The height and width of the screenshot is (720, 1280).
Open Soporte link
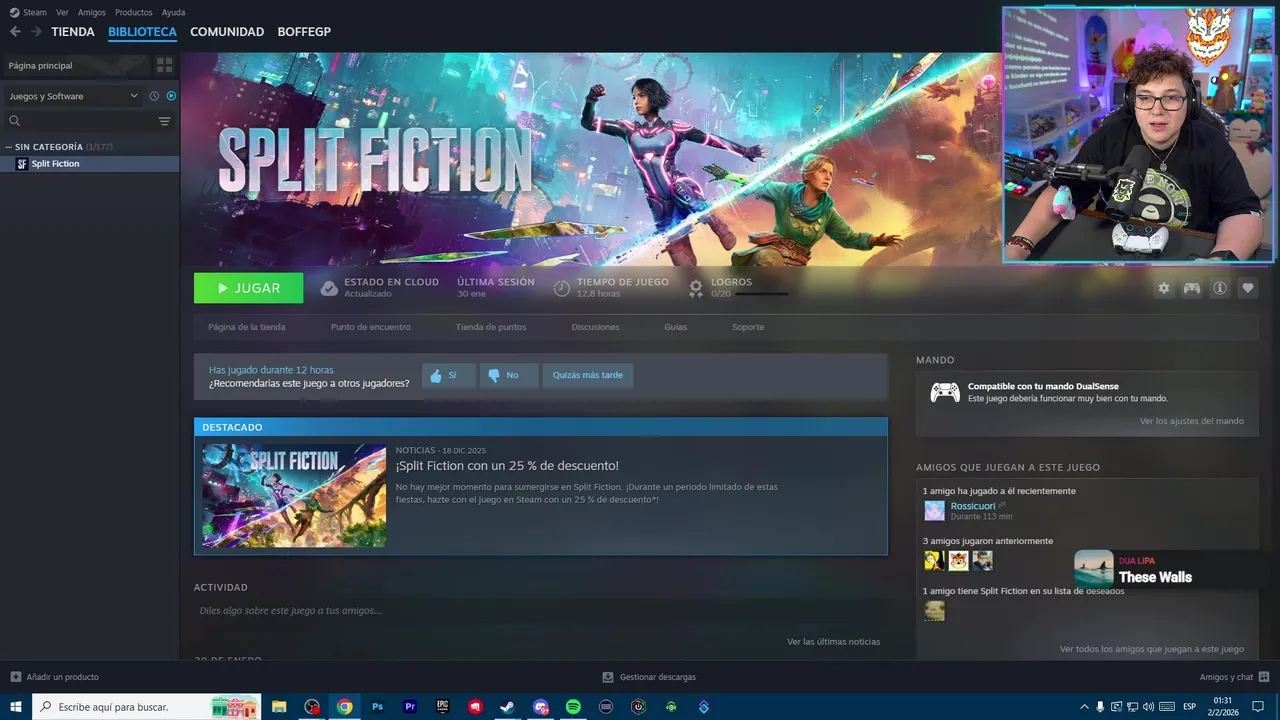click(x=748, y=327)
